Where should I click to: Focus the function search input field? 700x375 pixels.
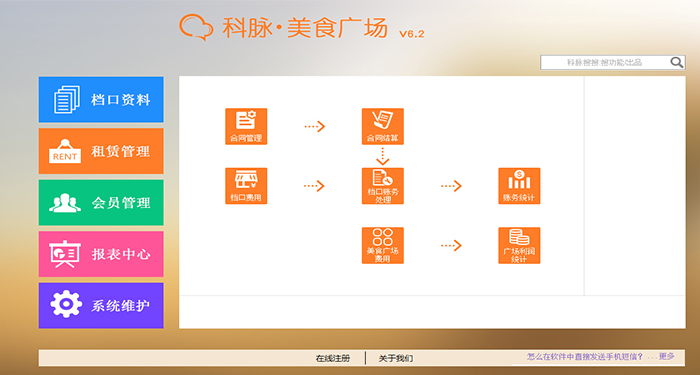coord(604,62)
